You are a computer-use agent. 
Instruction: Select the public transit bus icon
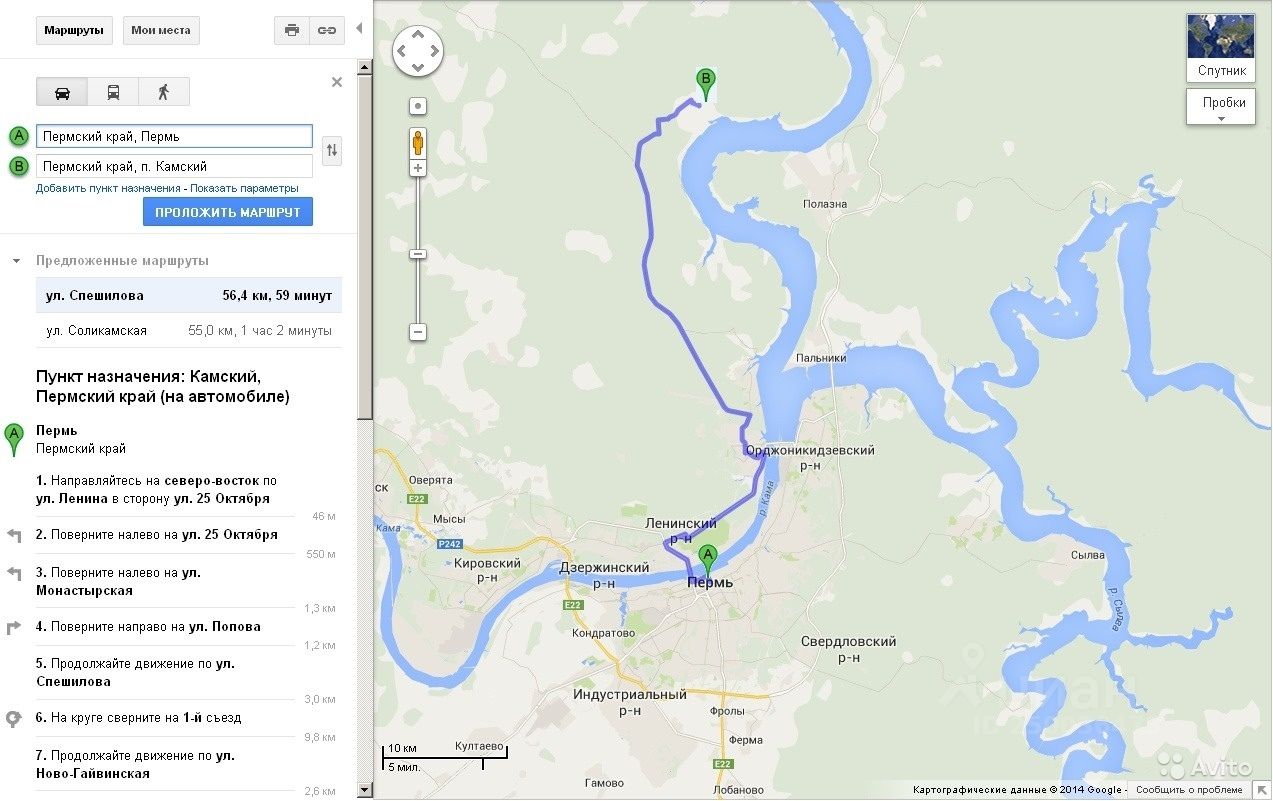click(113, 92)
